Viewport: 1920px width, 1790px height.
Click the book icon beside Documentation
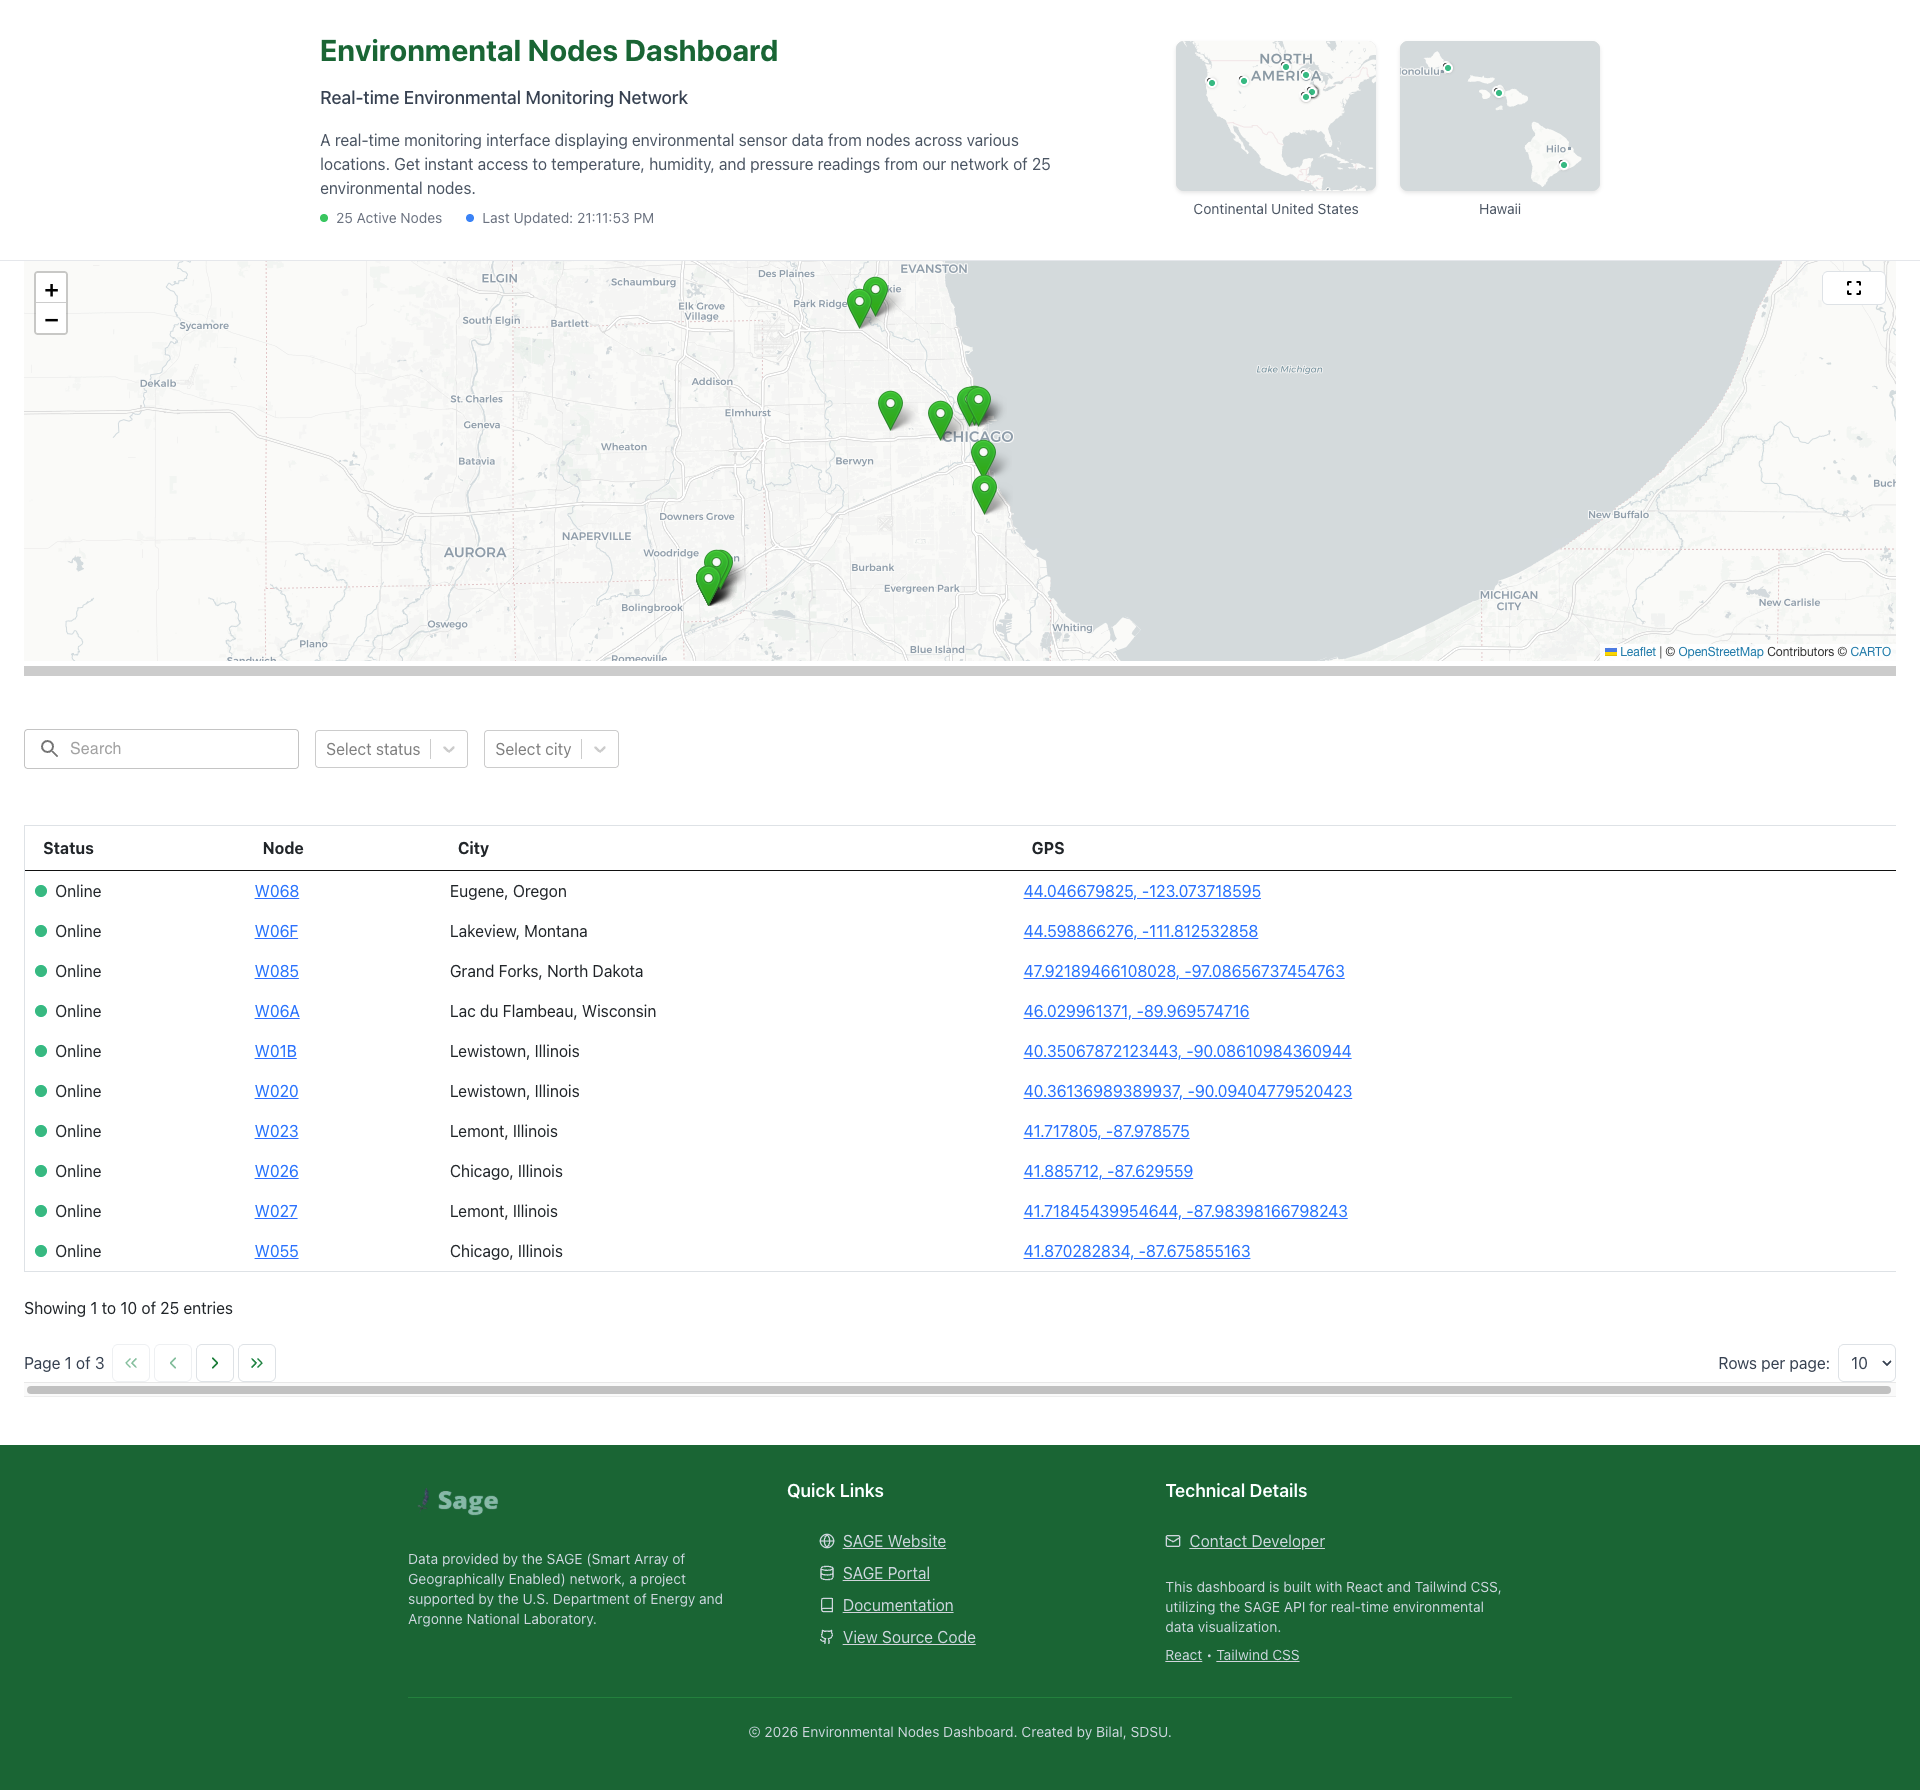[826, 1605]
